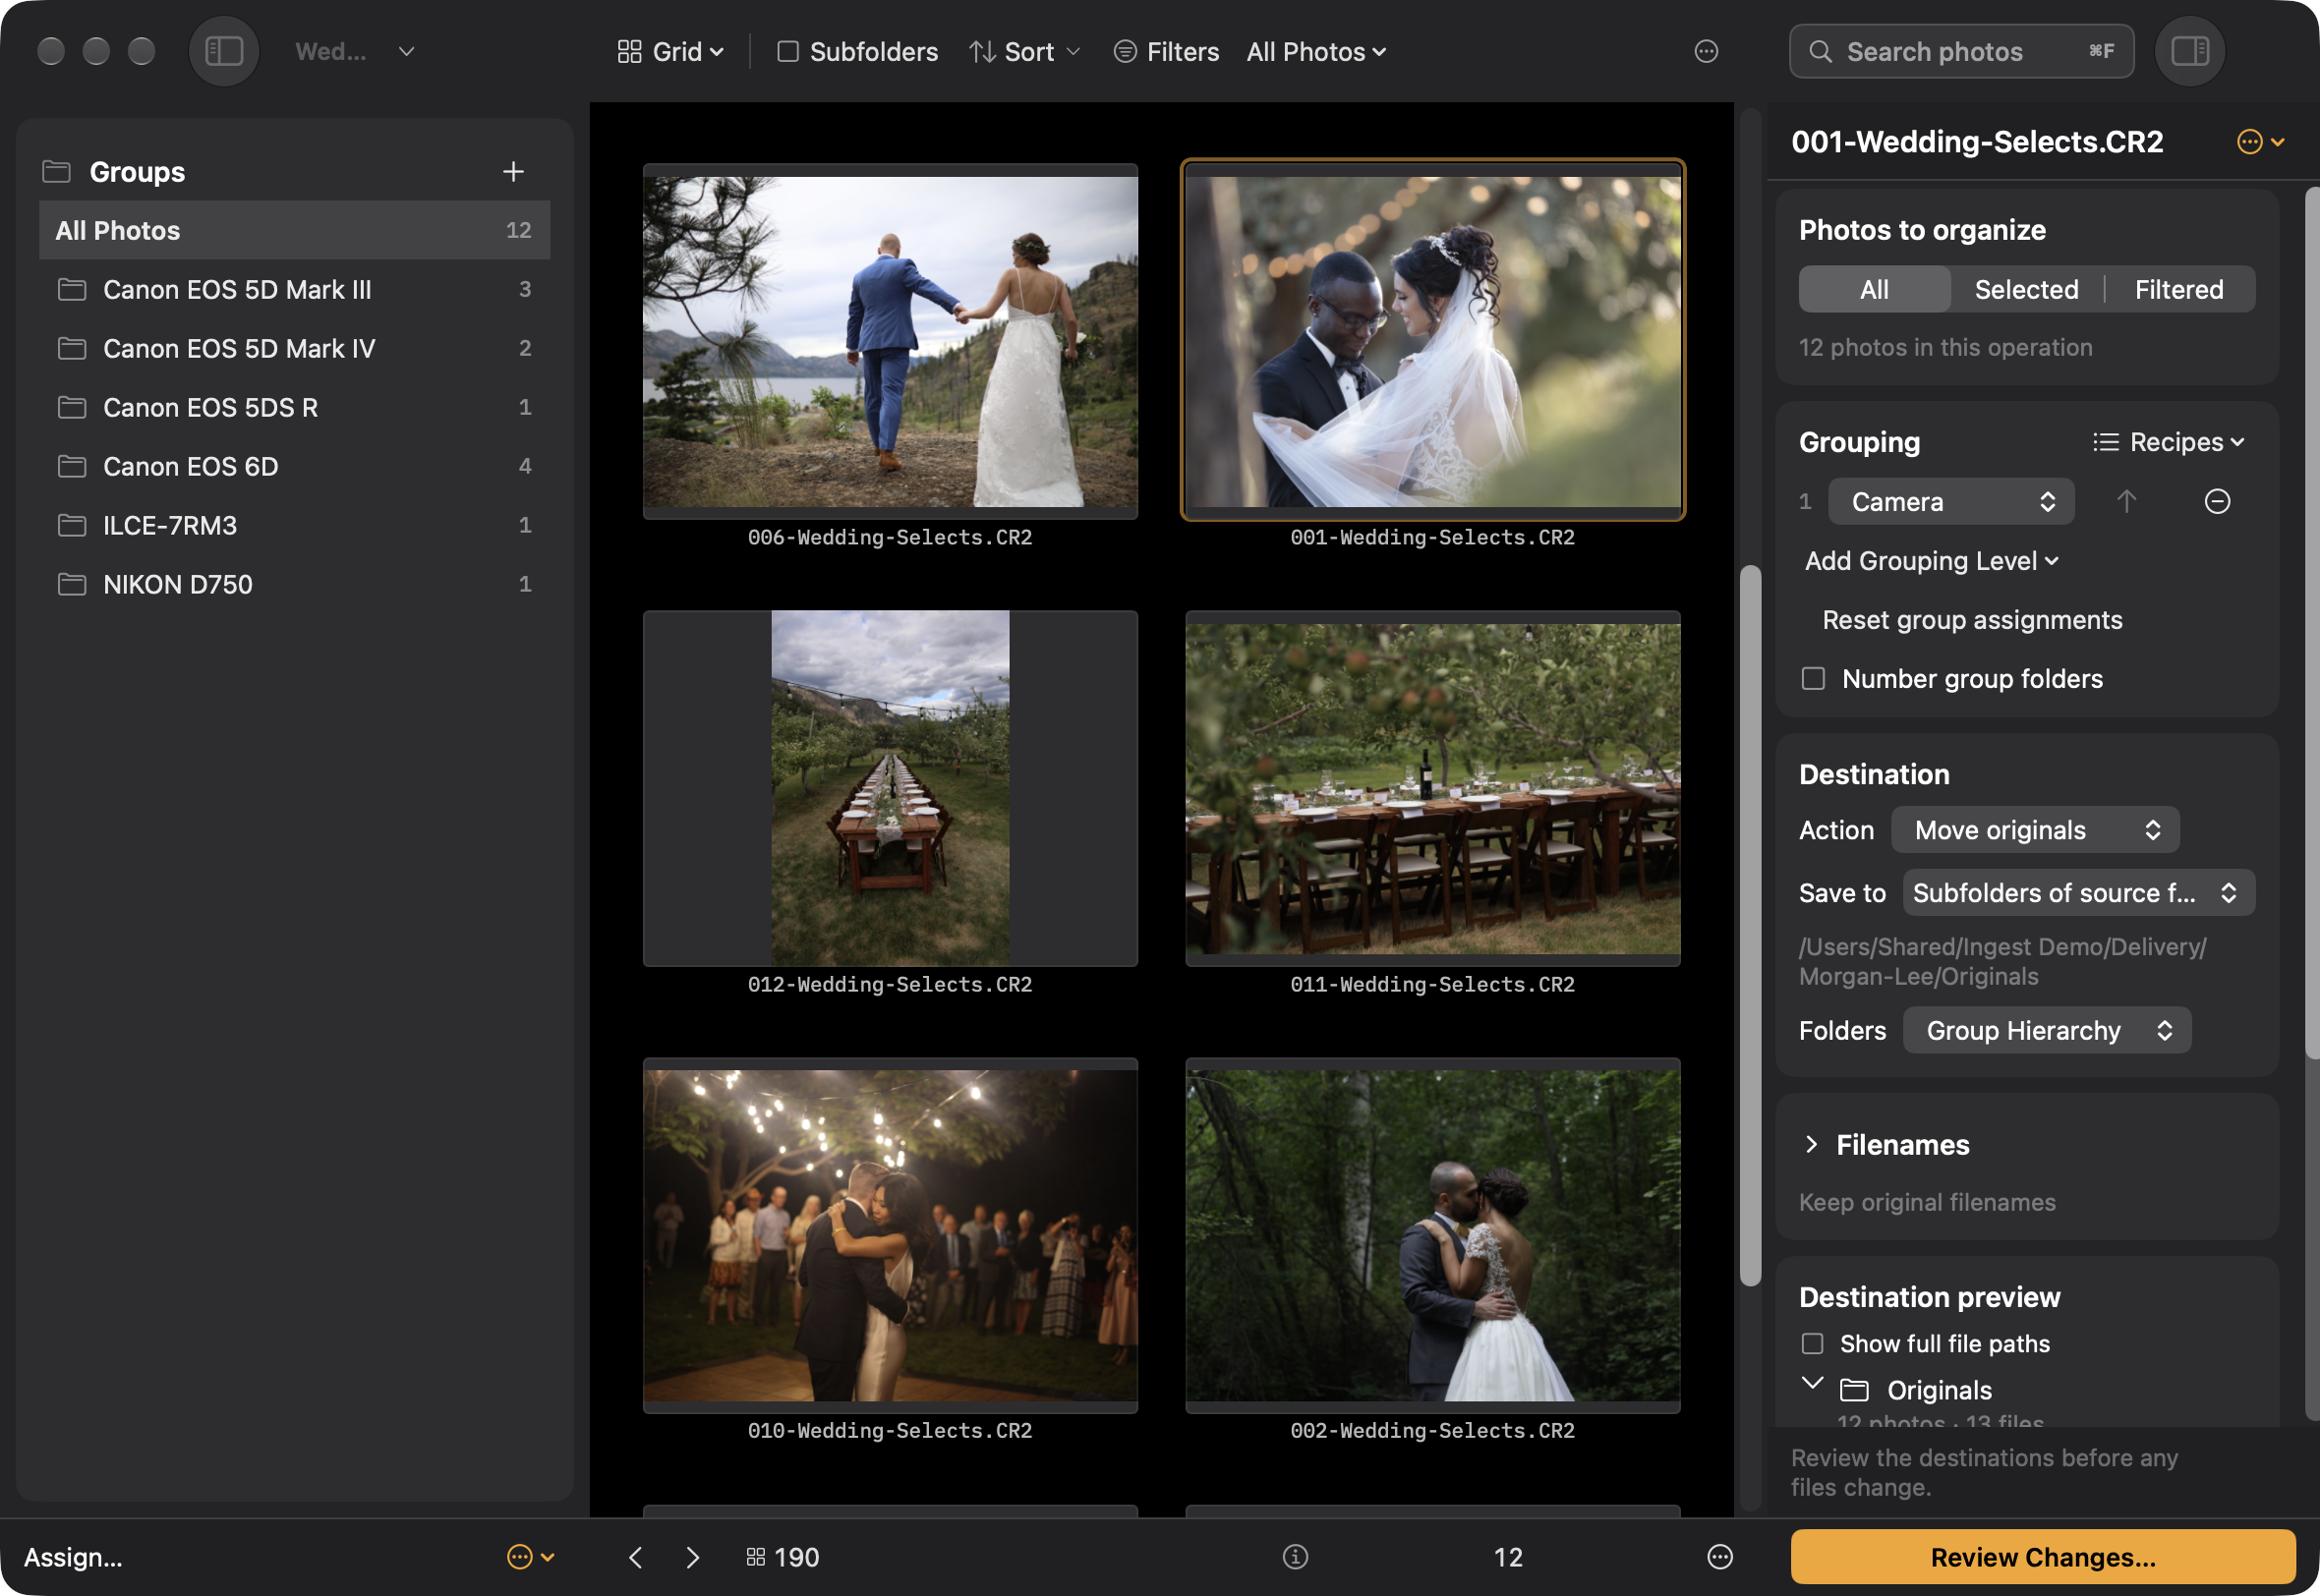Open the Canon EOS 6D group
Image resolution: width=2320 pixels, height=1596 pixels.
pos(295,466)
